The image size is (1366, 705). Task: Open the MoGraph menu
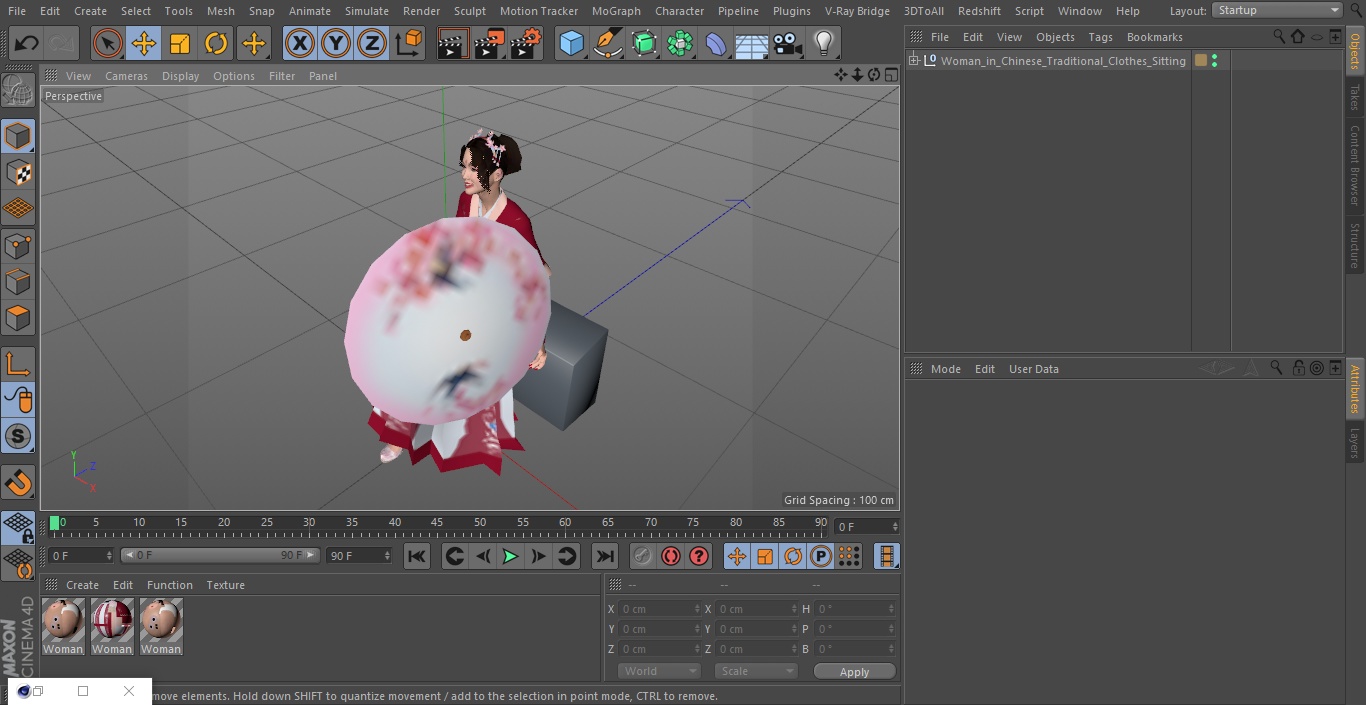[x=616, y=11]
